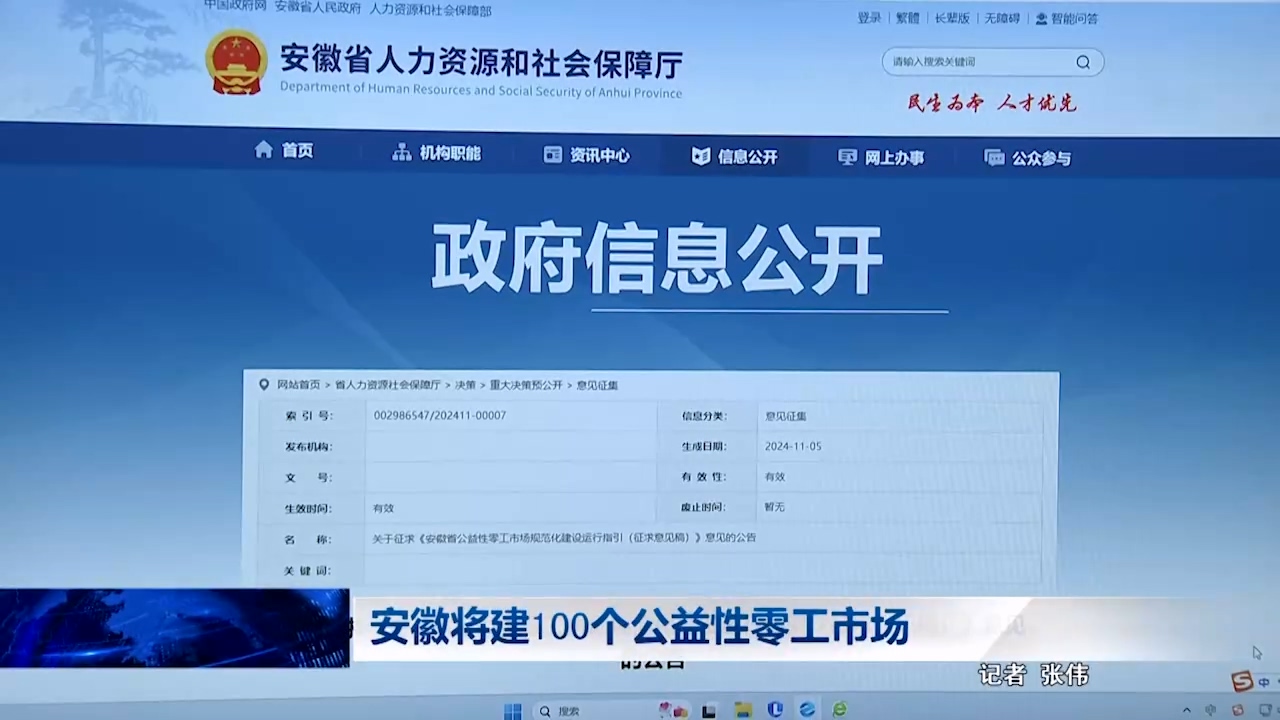Click the magnifier search icon in header
The height and width of the screenshot is (720, 1280).
coord(1083,62)
